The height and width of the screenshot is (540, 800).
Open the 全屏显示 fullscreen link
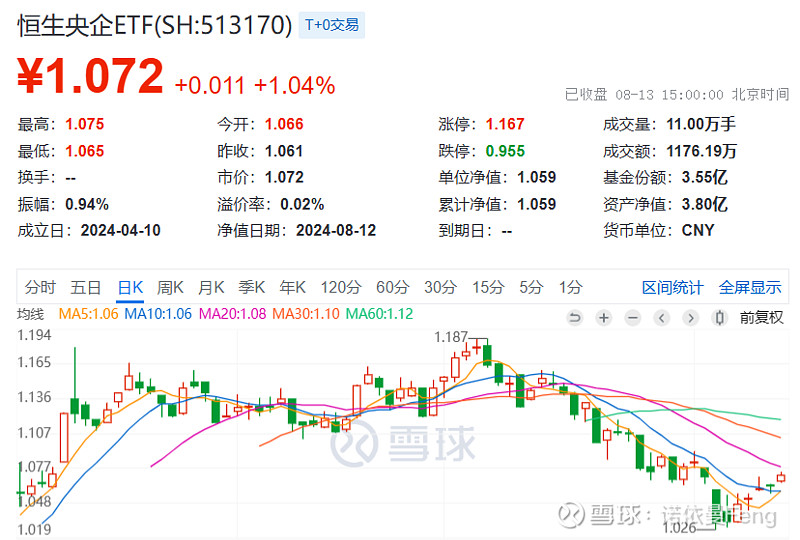click(x=750, y=287)
